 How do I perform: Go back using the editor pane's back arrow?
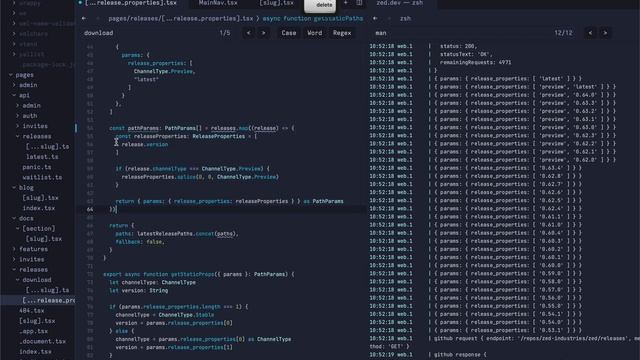84,18
